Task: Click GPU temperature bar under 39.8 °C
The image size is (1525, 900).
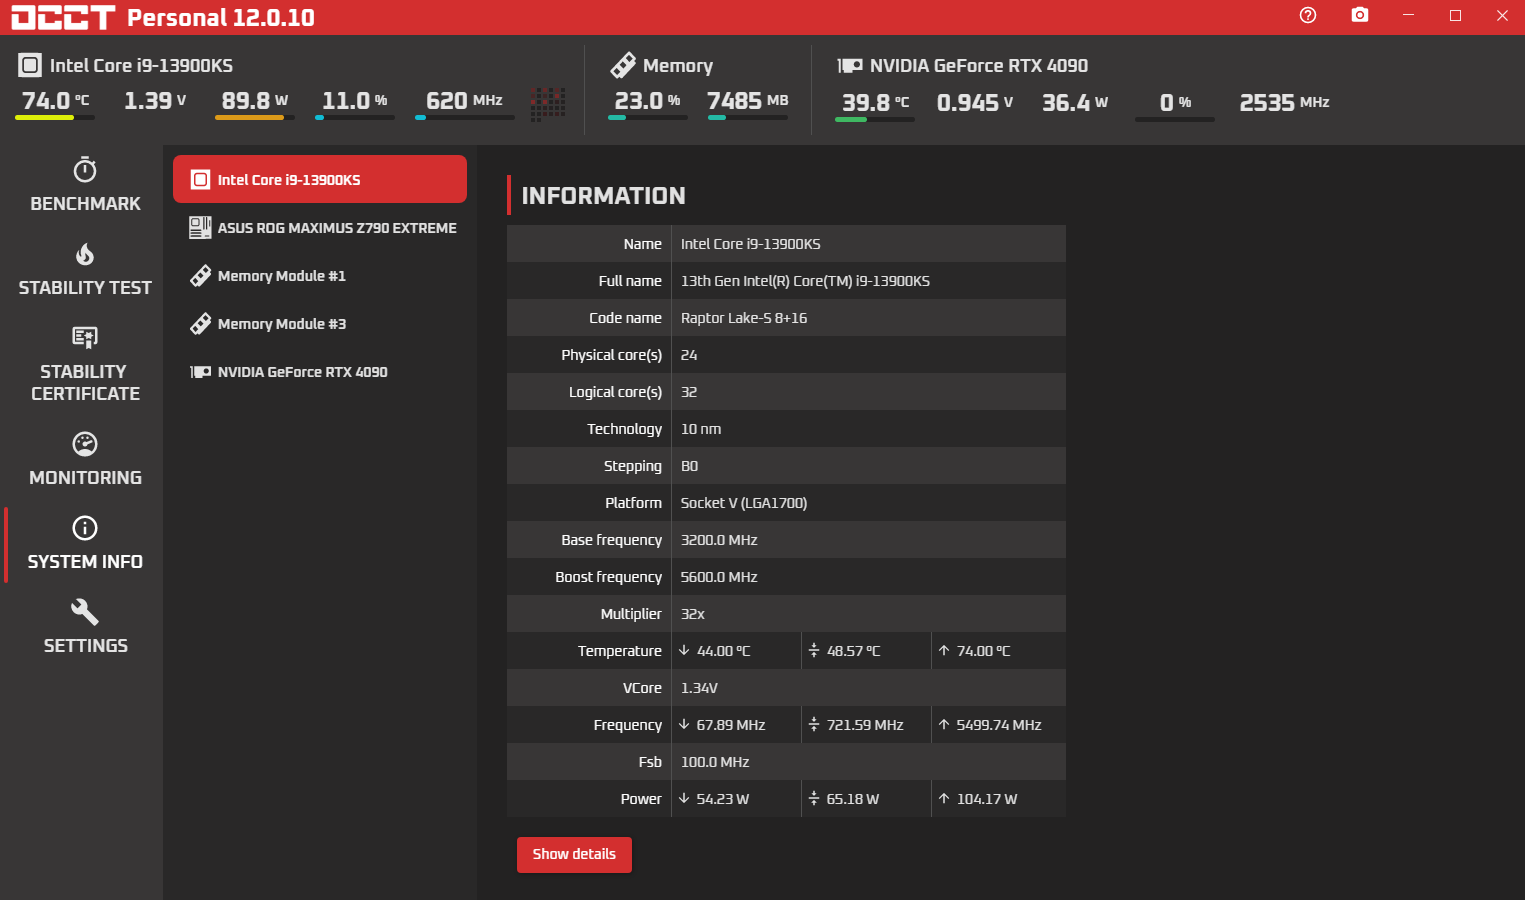Action: (875, 119)
